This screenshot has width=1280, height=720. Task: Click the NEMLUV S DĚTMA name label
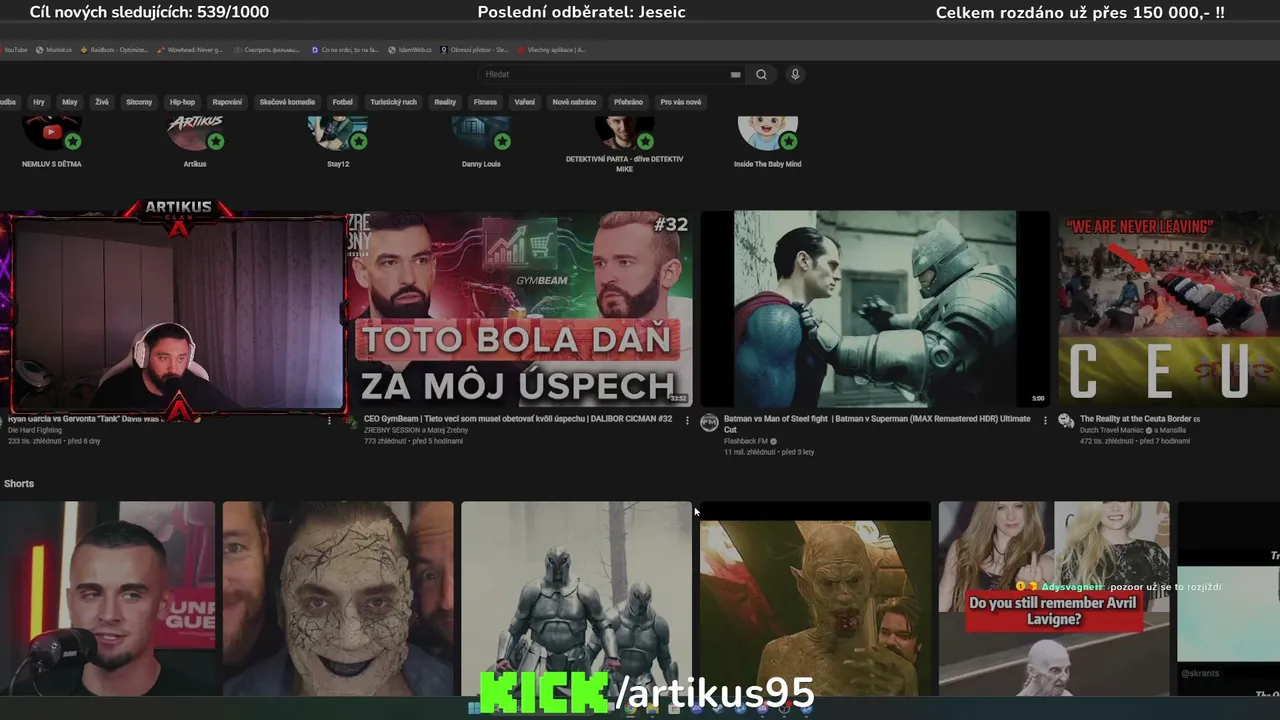coord(52,164)
